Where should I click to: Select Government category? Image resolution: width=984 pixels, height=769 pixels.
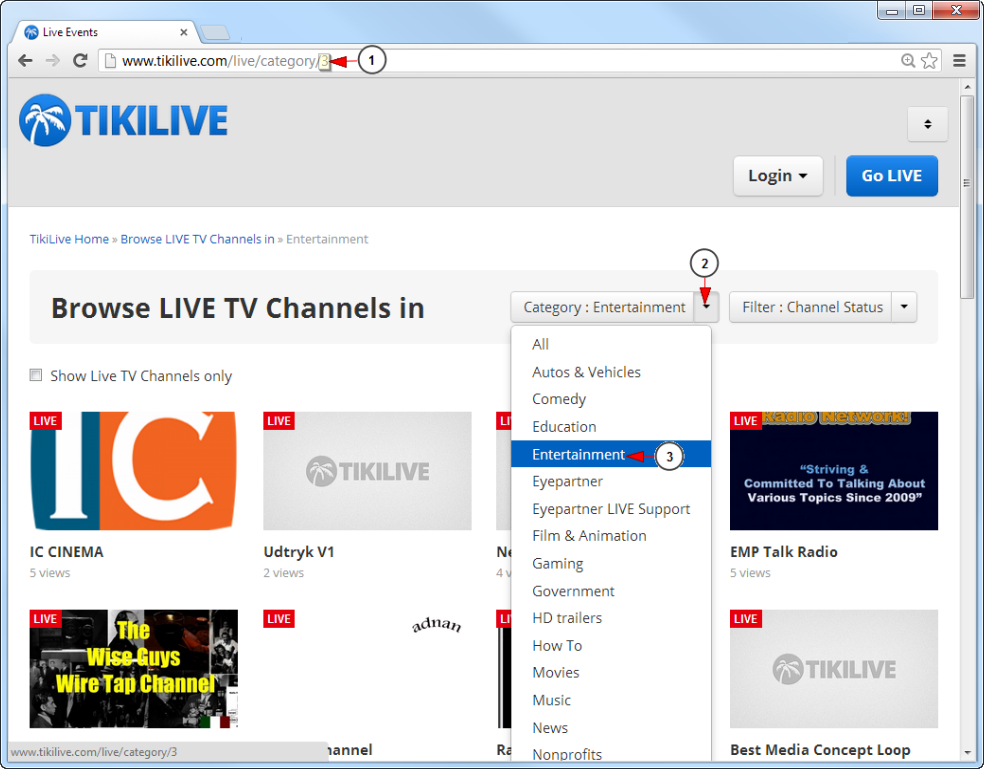[611, 591]
